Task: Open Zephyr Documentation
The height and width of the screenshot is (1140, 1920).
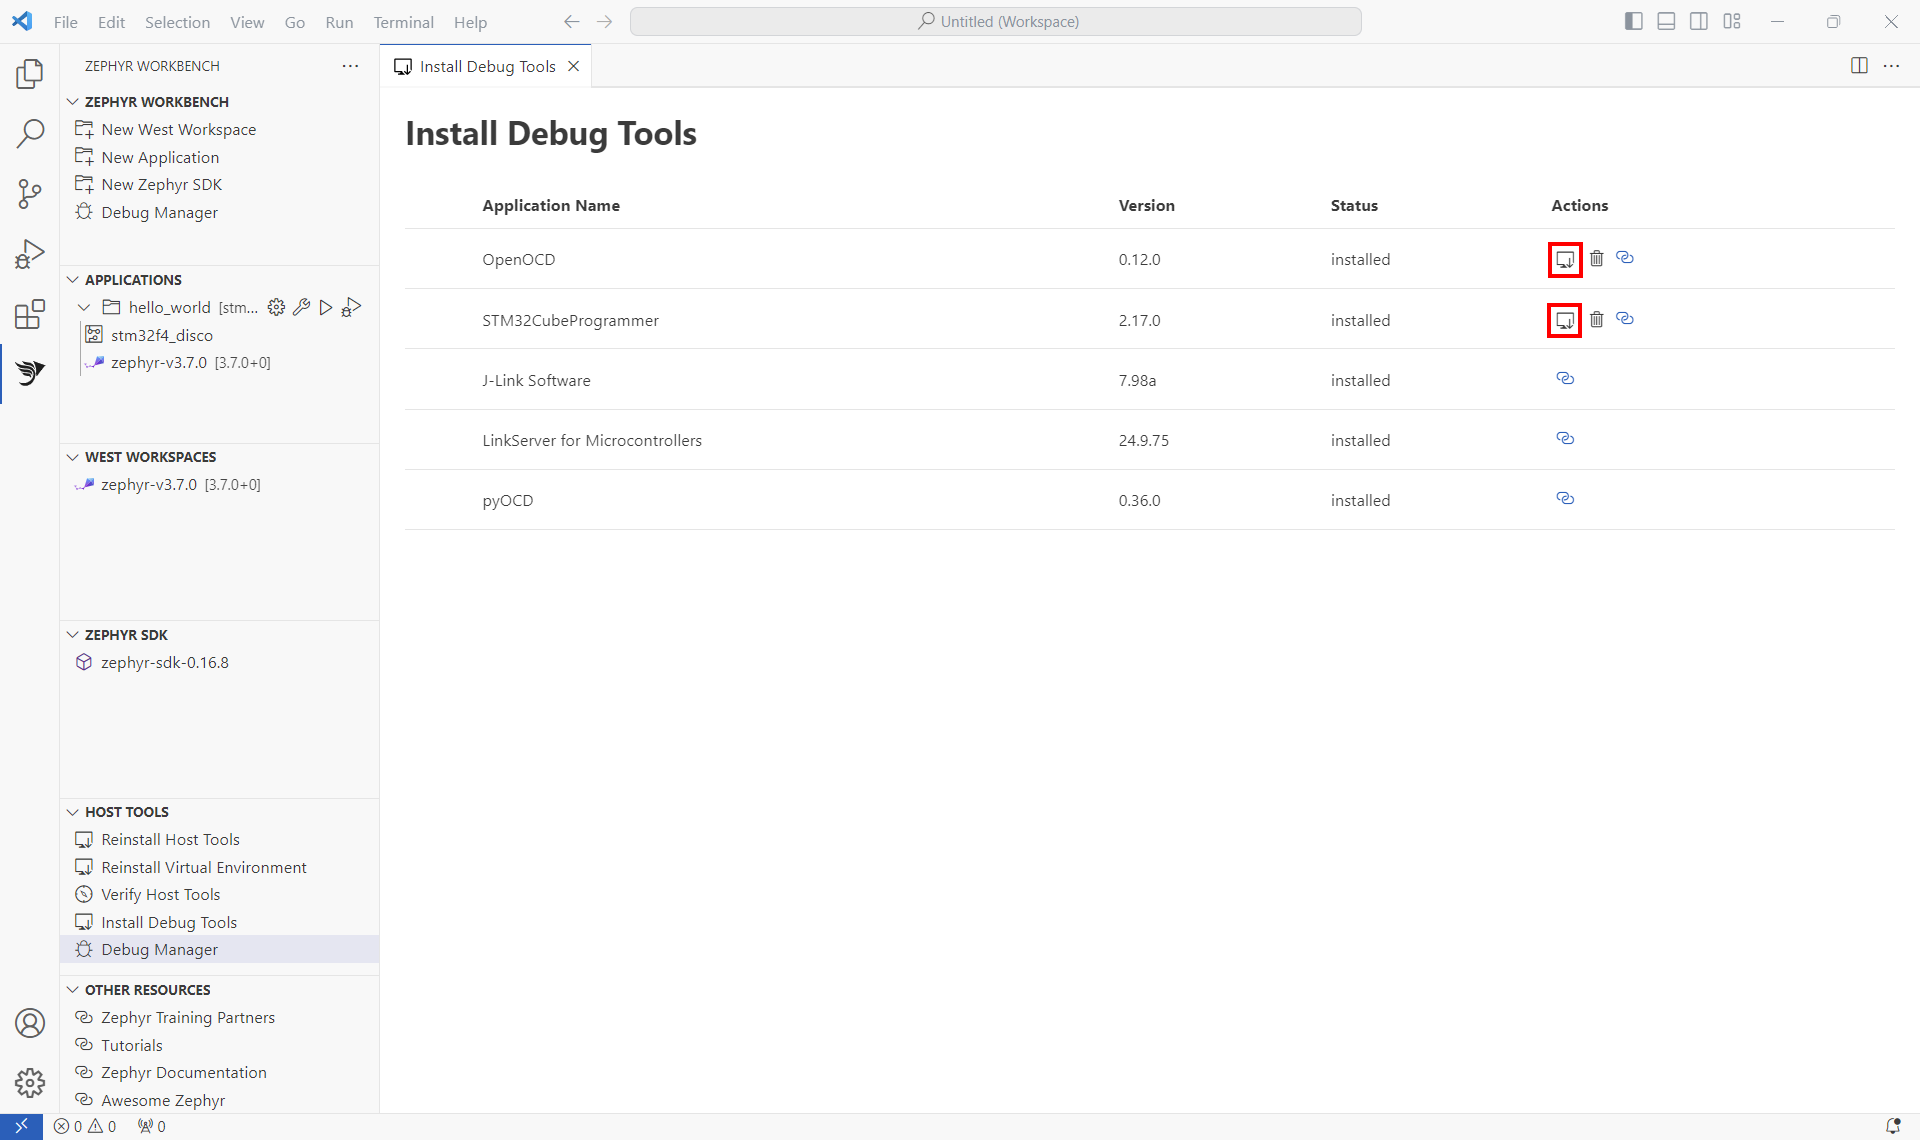Action: (x=184, y=1072)
